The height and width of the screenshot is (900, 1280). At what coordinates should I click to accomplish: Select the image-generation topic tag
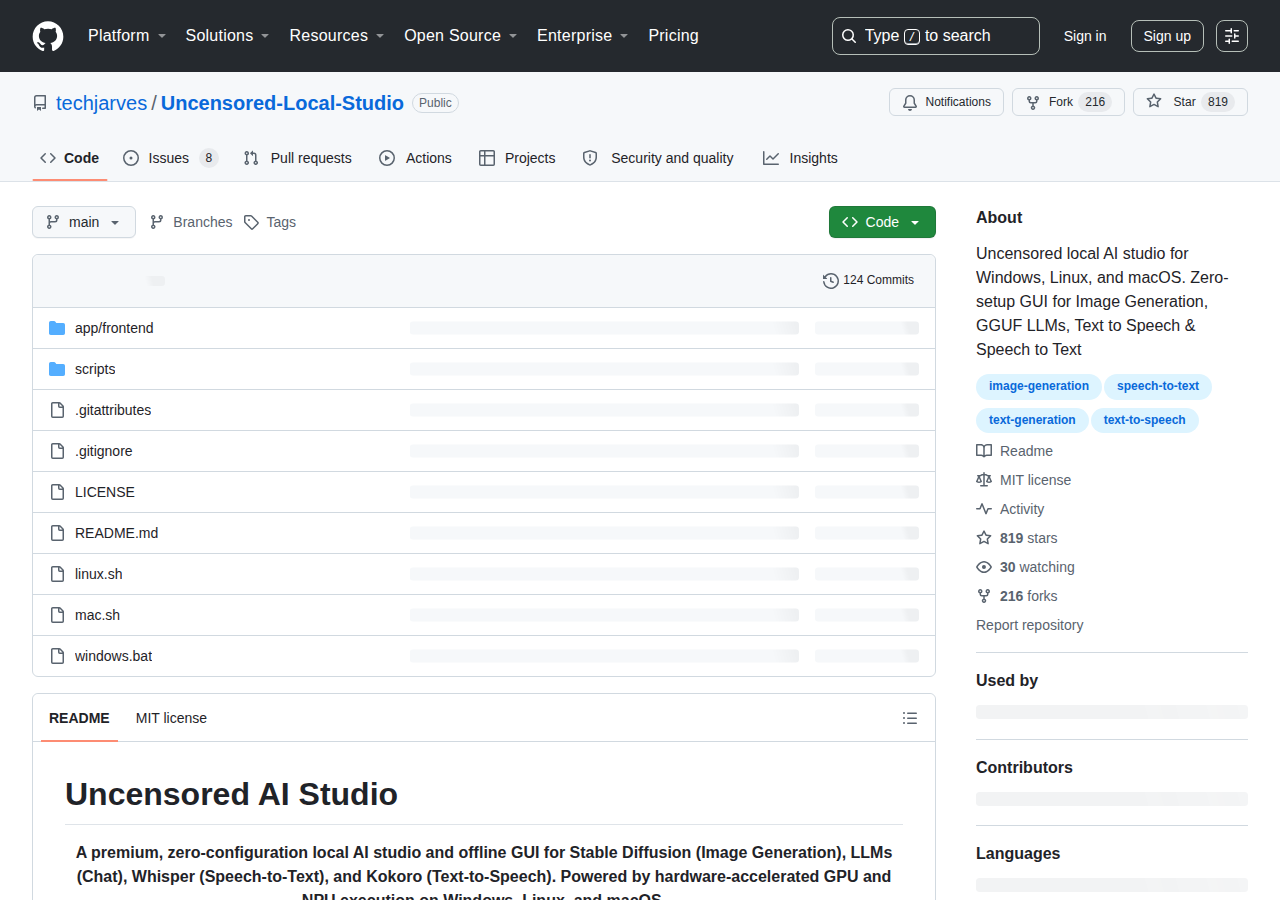pos(1039,386)
